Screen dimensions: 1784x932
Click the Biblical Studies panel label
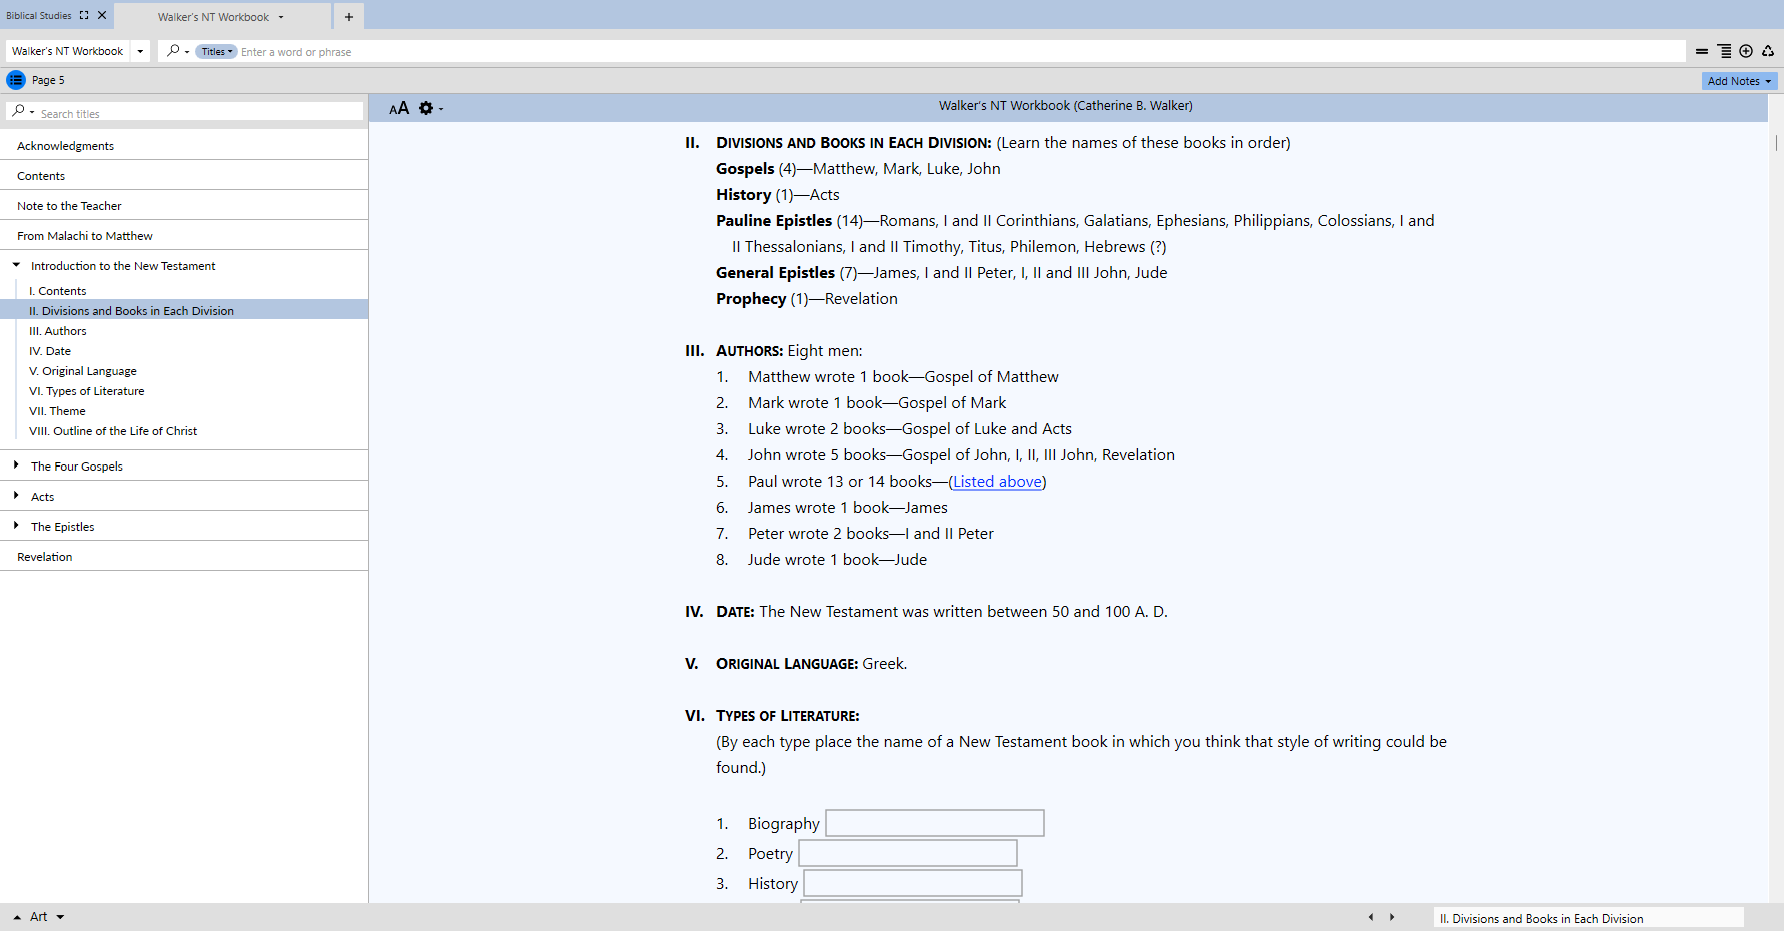(39, 15)
